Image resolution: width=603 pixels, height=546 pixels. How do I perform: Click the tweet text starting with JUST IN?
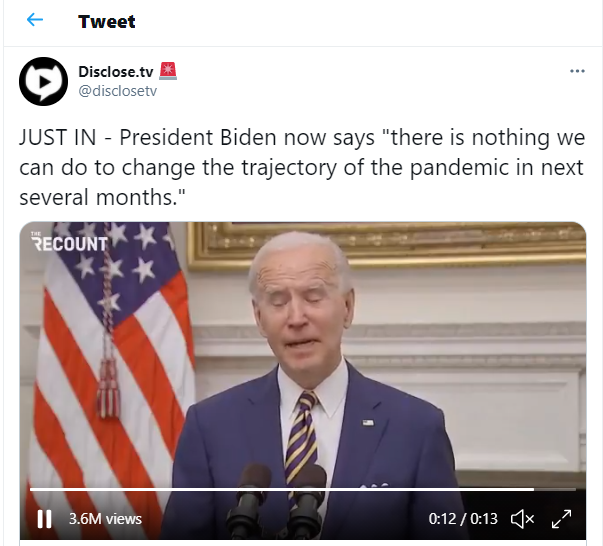(302, 167)
